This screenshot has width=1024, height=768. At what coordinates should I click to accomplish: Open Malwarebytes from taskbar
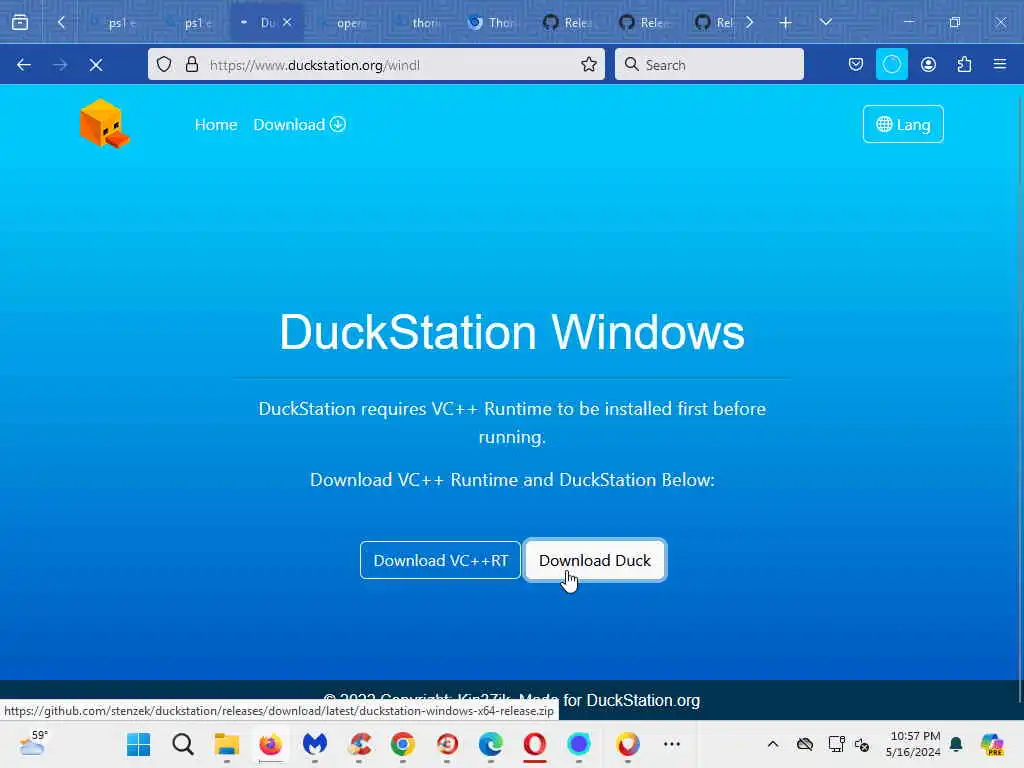[x=315, y=744]
